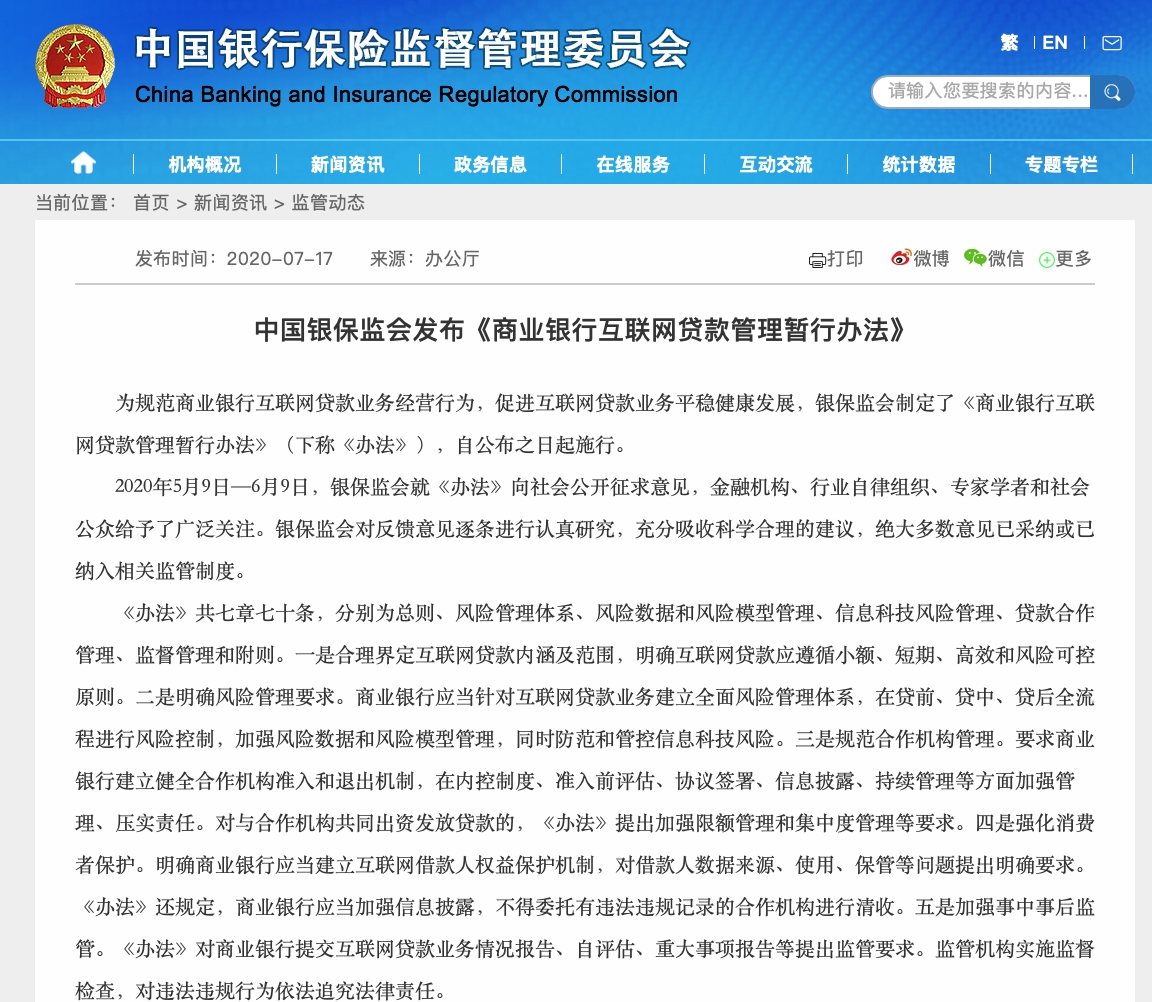Go to 监管动态 in breadcrumb
Image resolution: width=1152 pixels, height=1002 pixels.
coord(328,203)
